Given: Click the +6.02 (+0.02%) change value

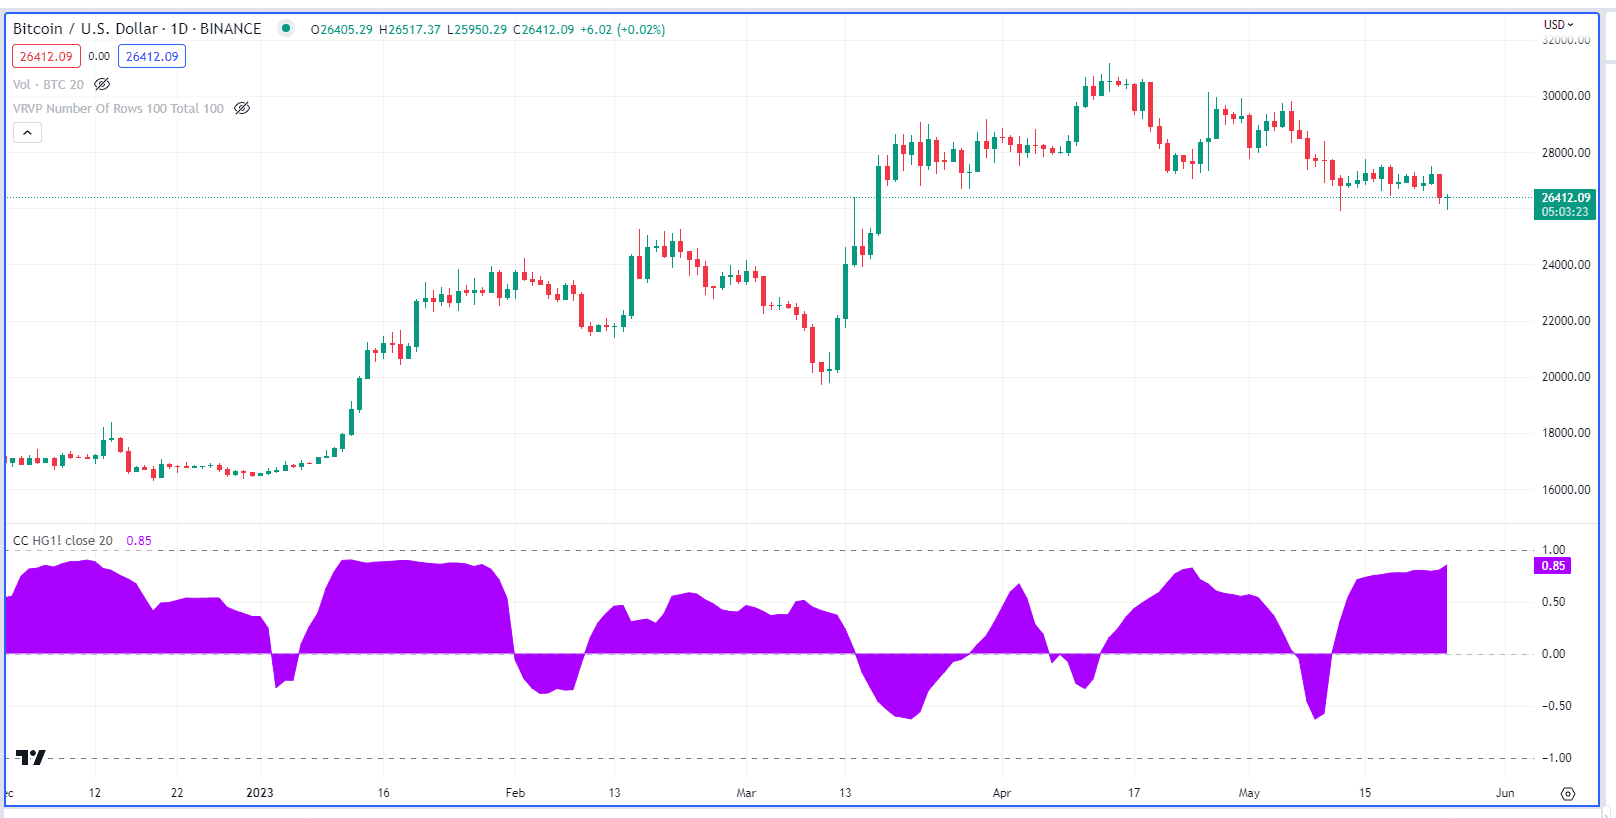Looking at the screenshot, I should (623, 30).
